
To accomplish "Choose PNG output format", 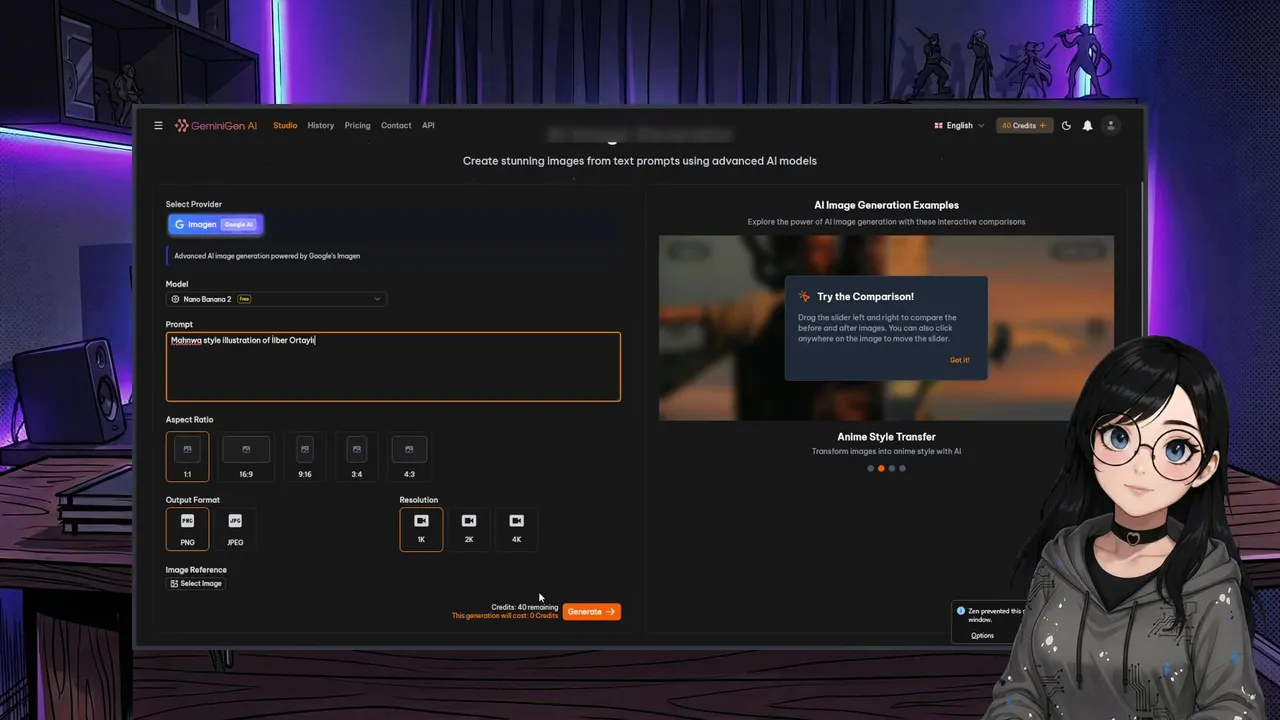I will click(187, 529).
